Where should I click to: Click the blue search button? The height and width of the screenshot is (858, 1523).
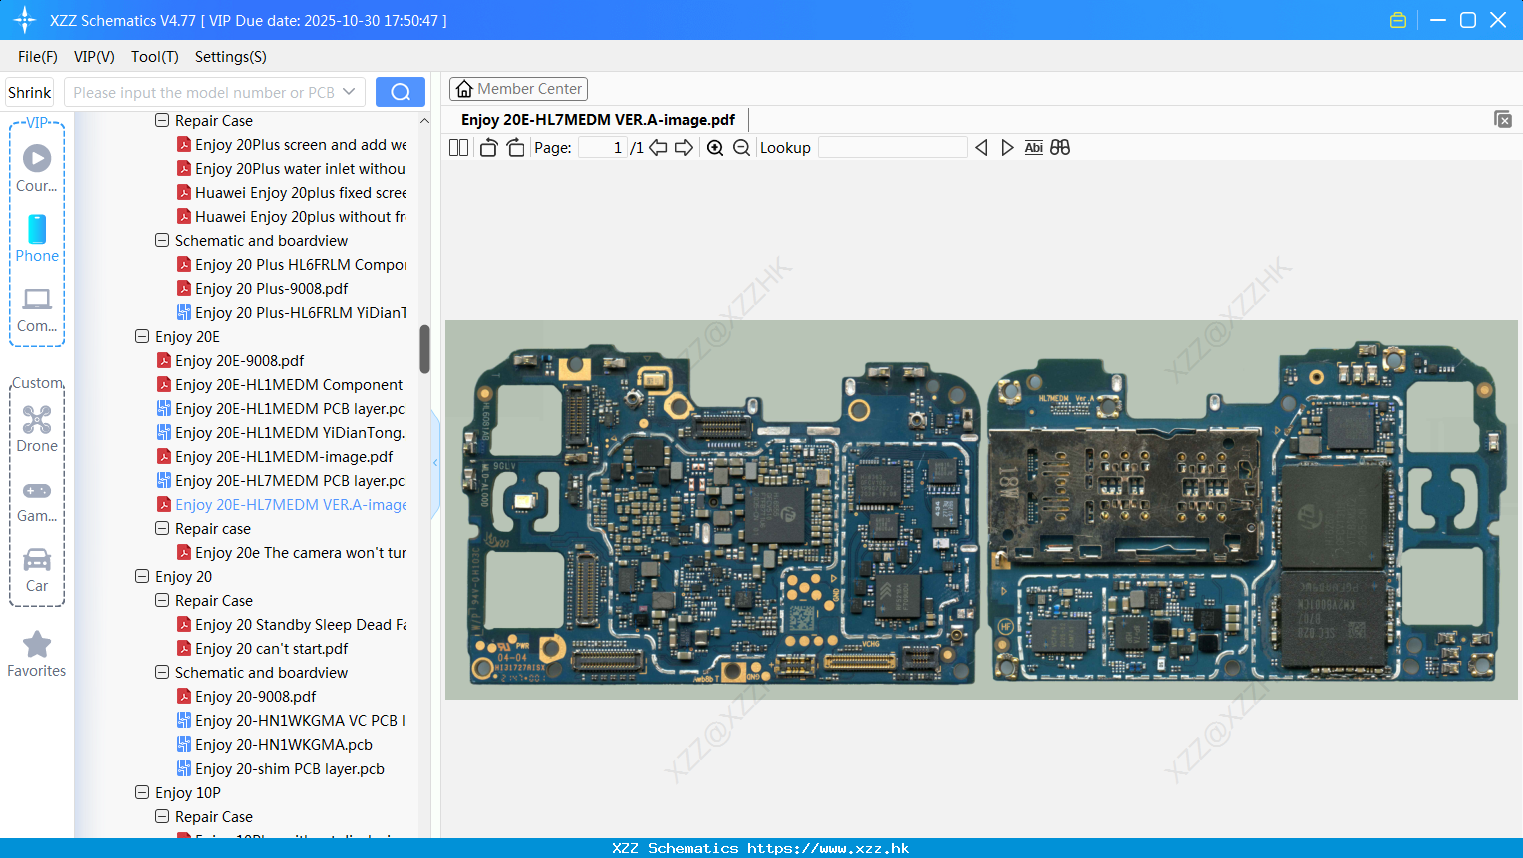coord(400,92)
